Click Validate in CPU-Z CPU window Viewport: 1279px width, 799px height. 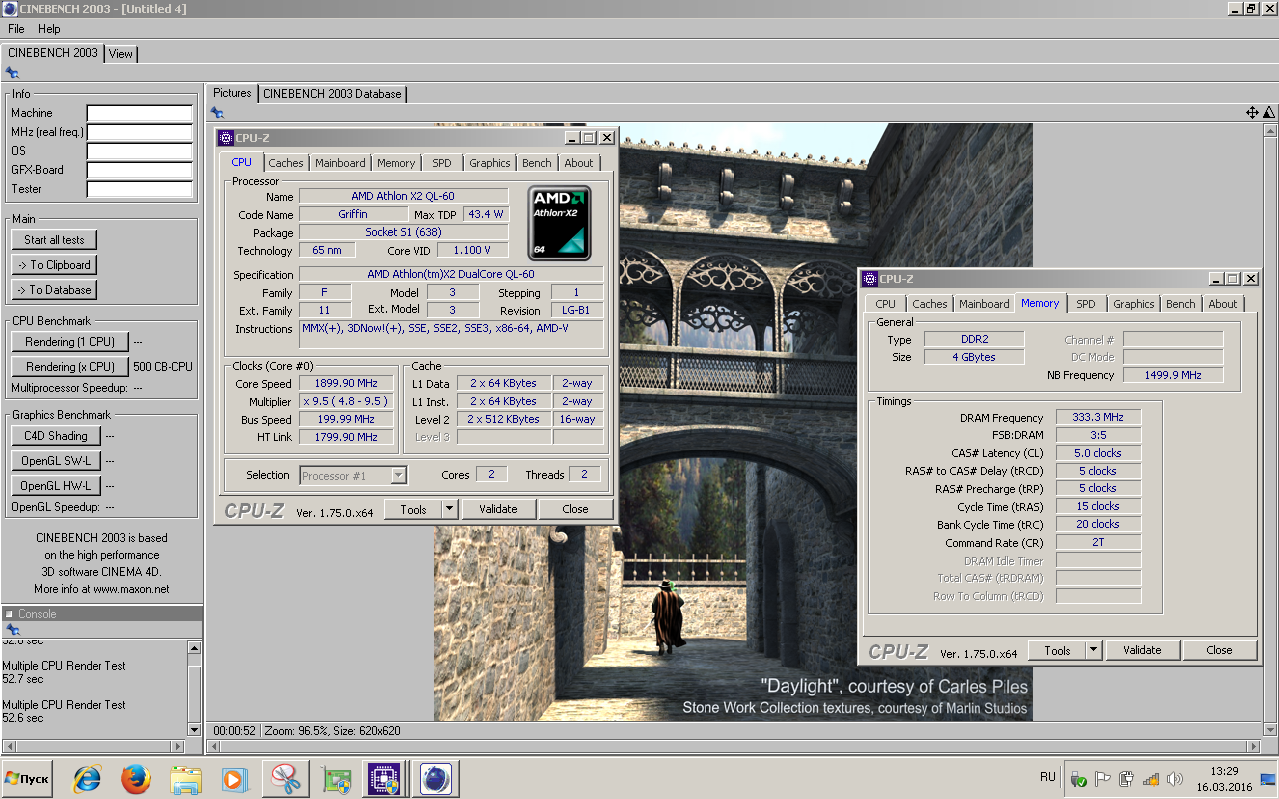tap(498, 509)
